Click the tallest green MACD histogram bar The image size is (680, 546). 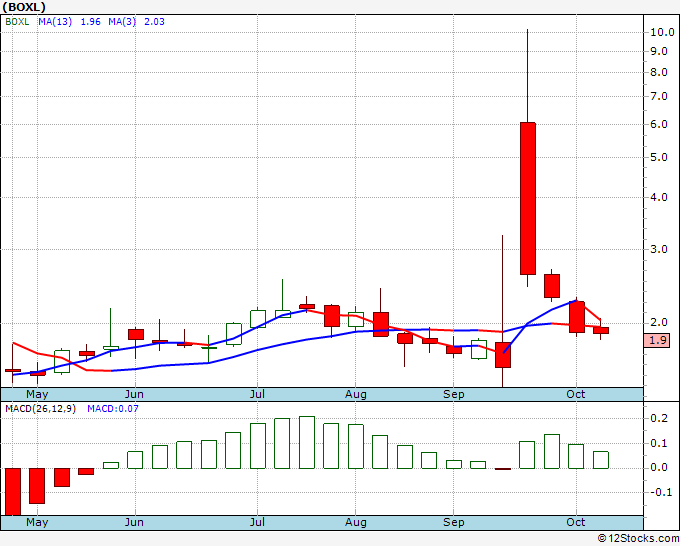[307, 442]
